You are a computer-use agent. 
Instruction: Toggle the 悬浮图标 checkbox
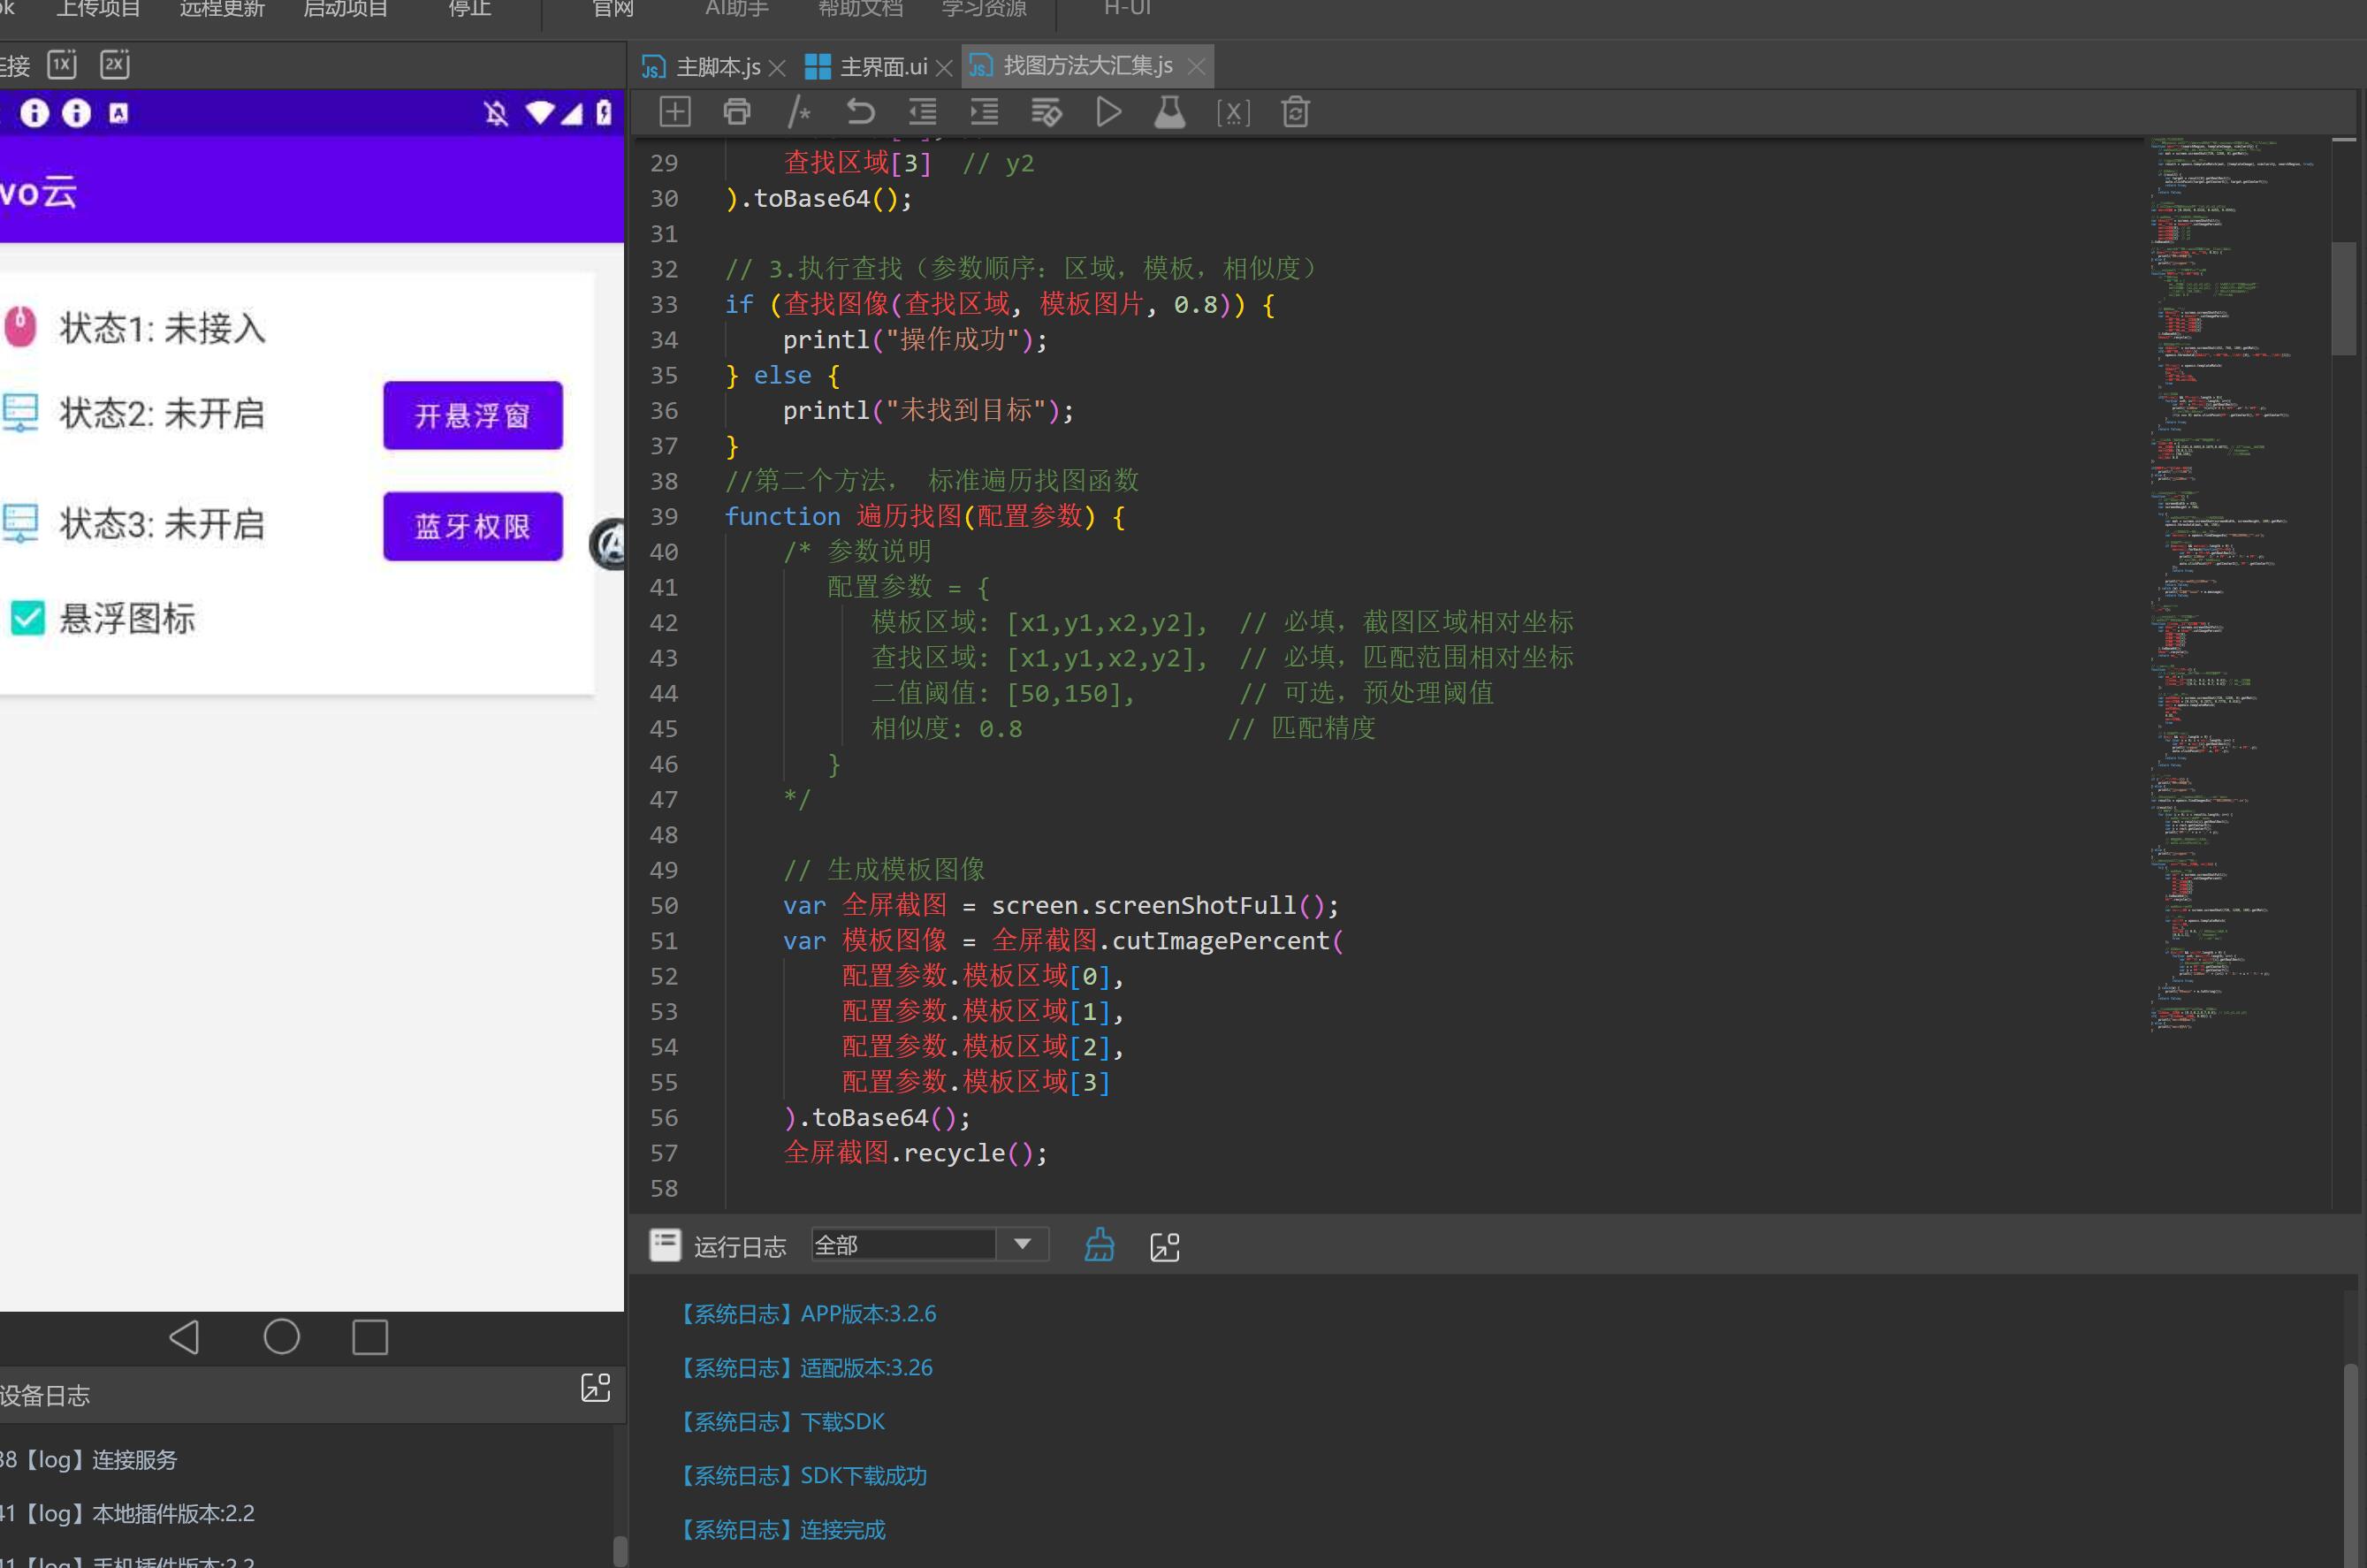[27, 618]
